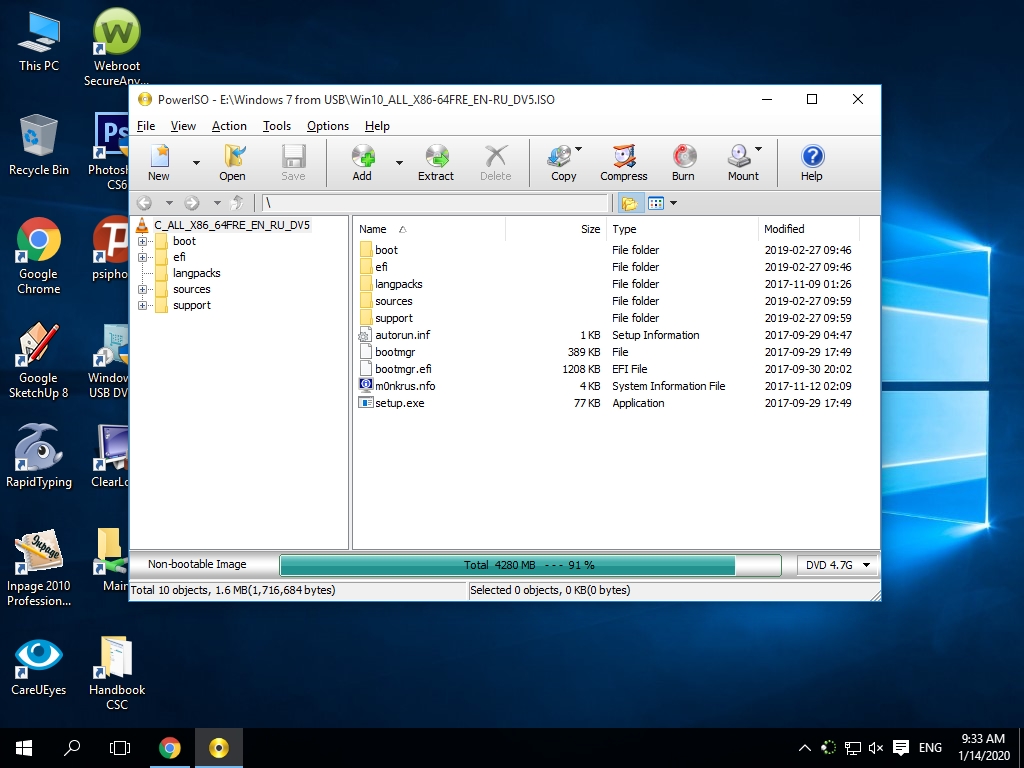Copy the disc using the Copy icon
Image resolution: width=1024 pixels, height=768 pixels.
pyautogui.click(x=560, y=160)
